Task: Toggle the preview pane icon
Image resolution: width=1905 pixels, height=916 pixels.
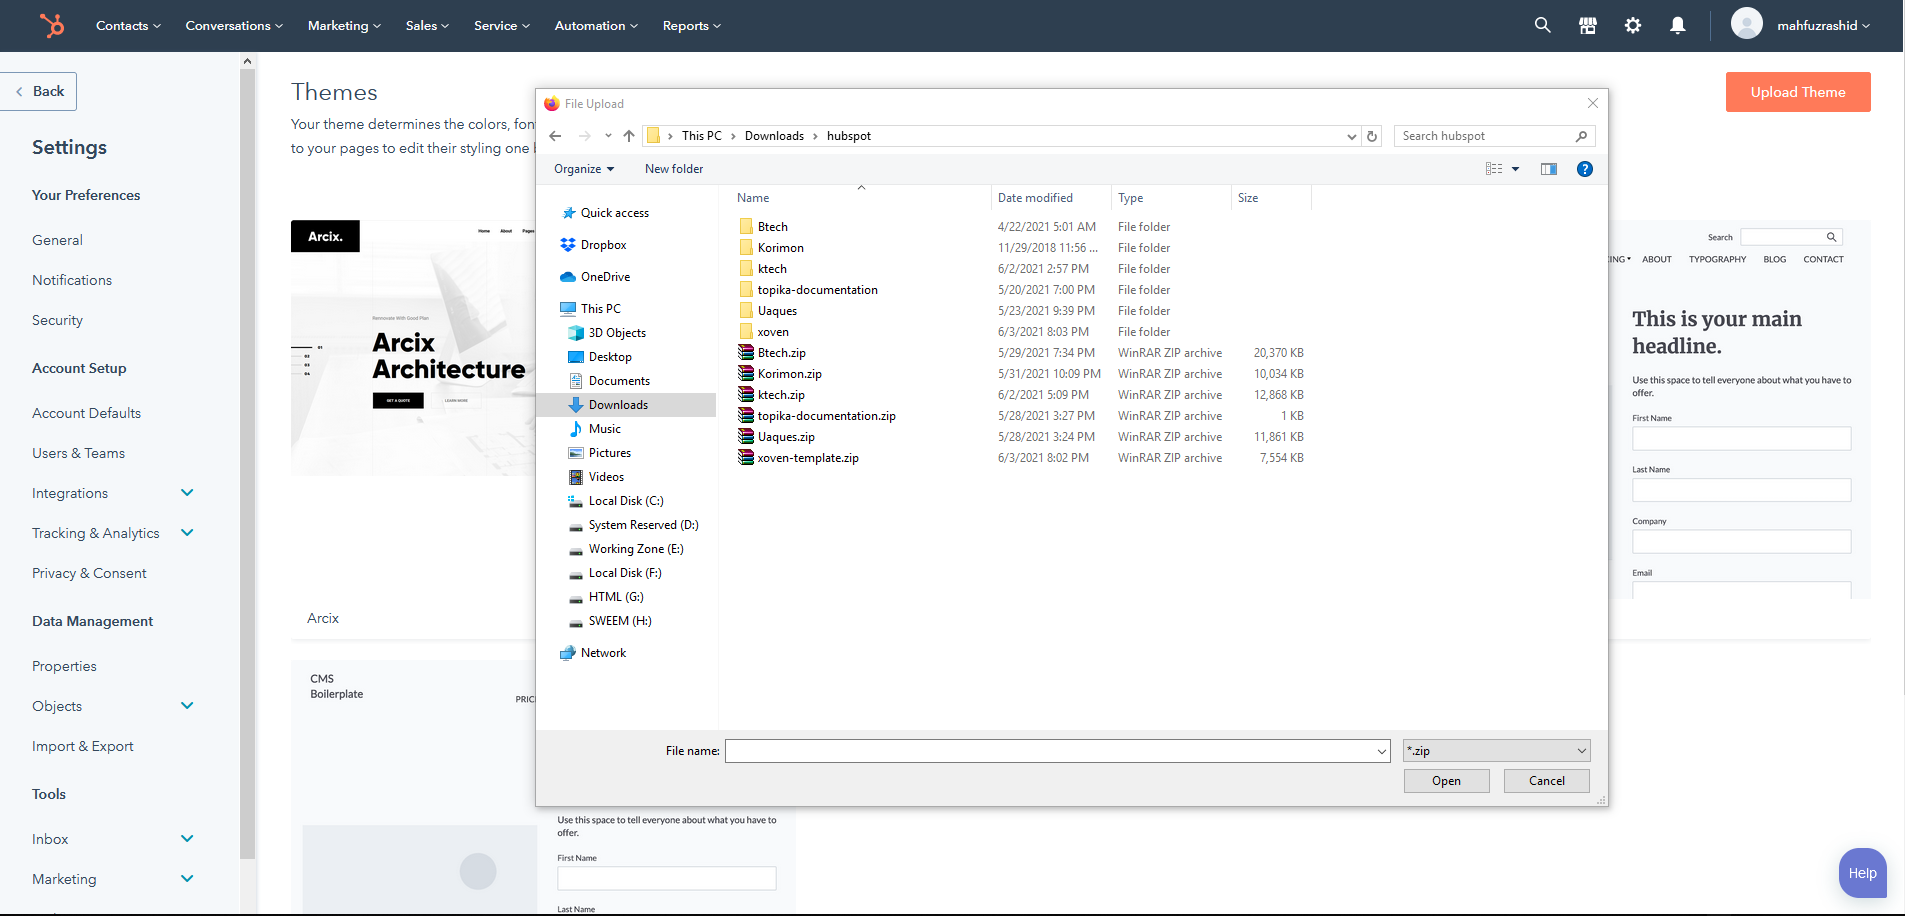Action: pyautogui.click(x=1548, y=169)
